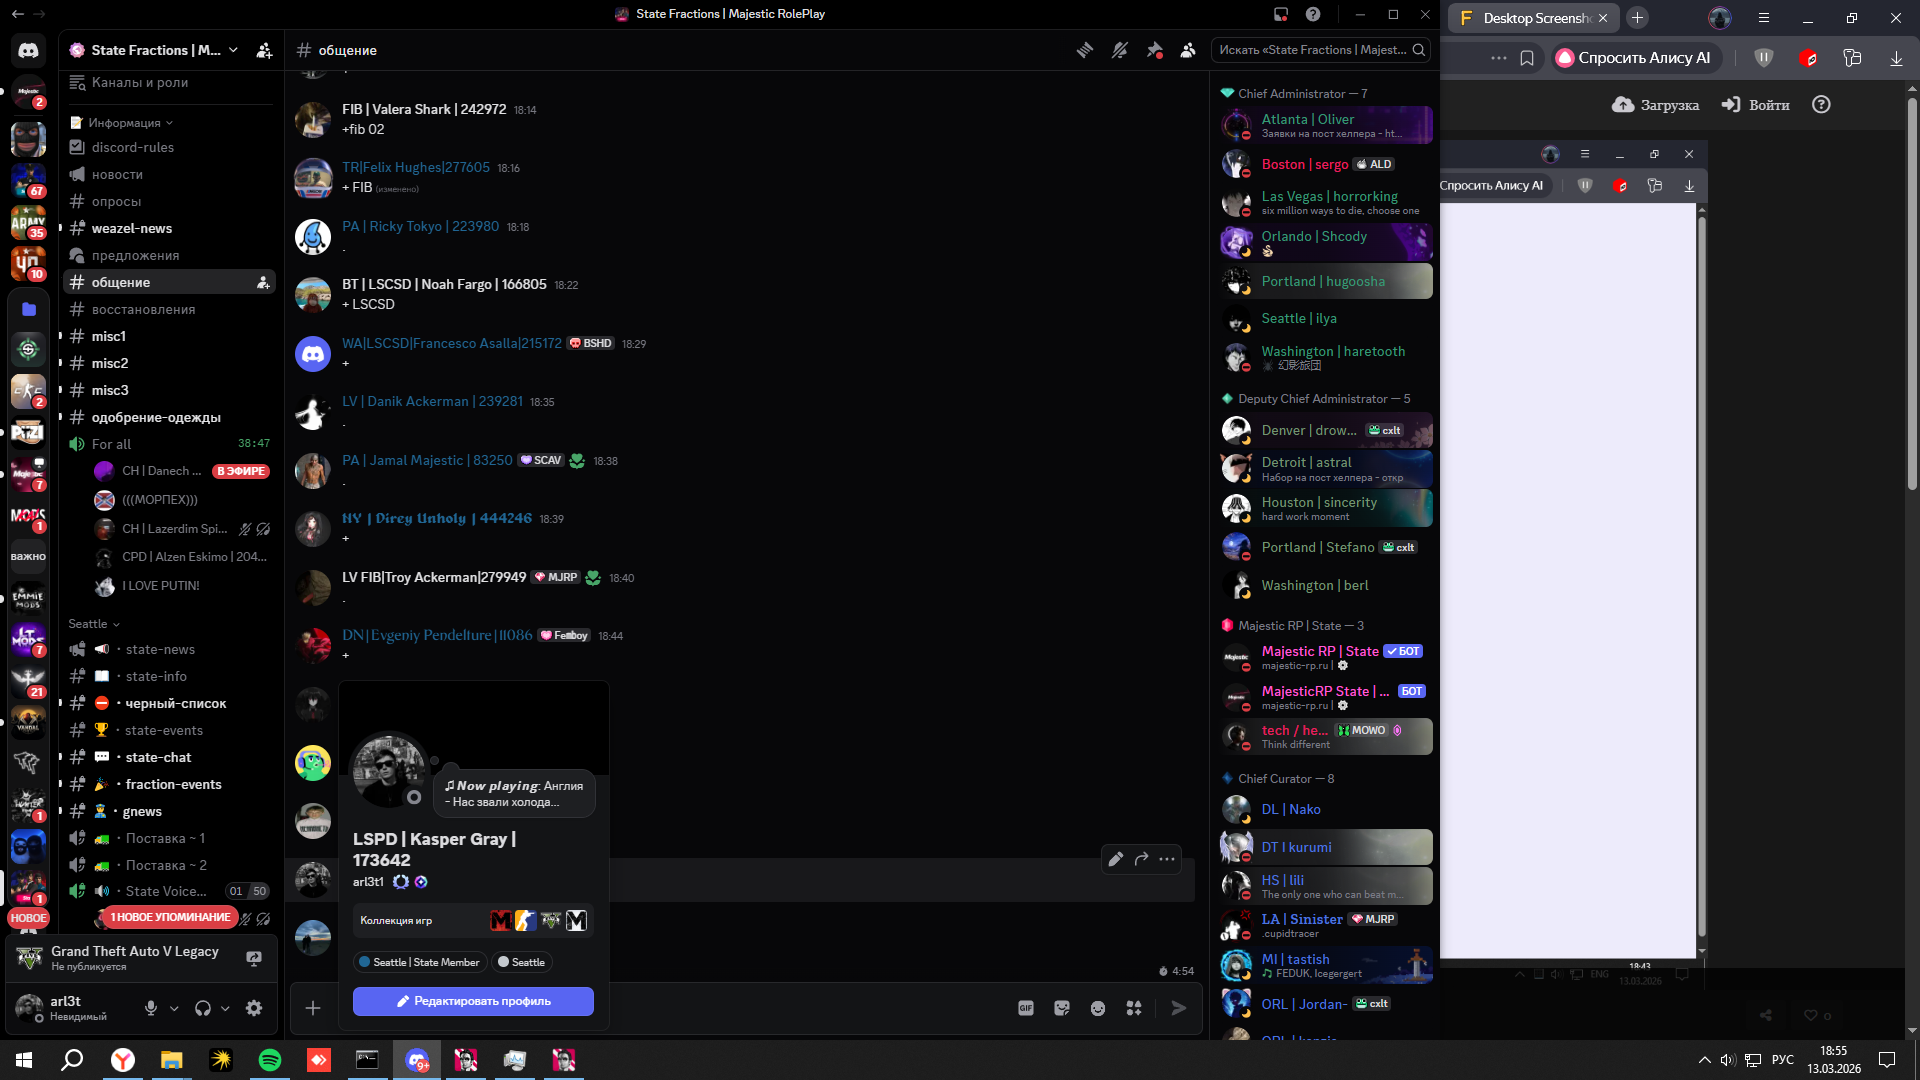Viewport: 1920px width, 1080px height.
Task: Open pinned messages
Action: pyautogui.click(x=1154, y=50)
